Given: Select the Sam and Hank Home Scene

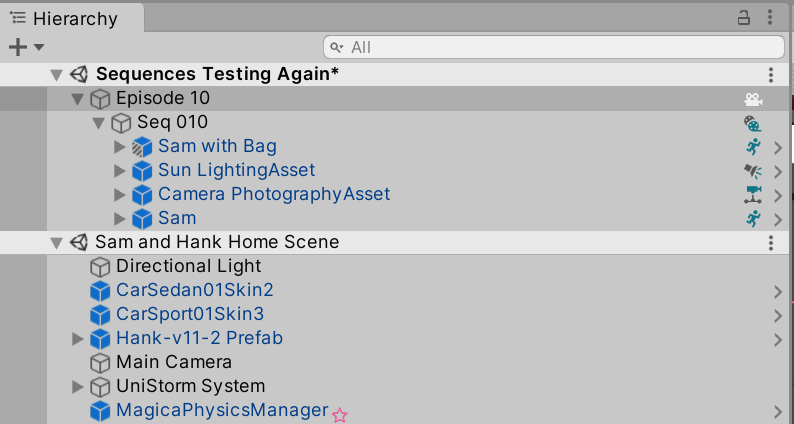Looking at the screenshot, I should tap(217, 242).
